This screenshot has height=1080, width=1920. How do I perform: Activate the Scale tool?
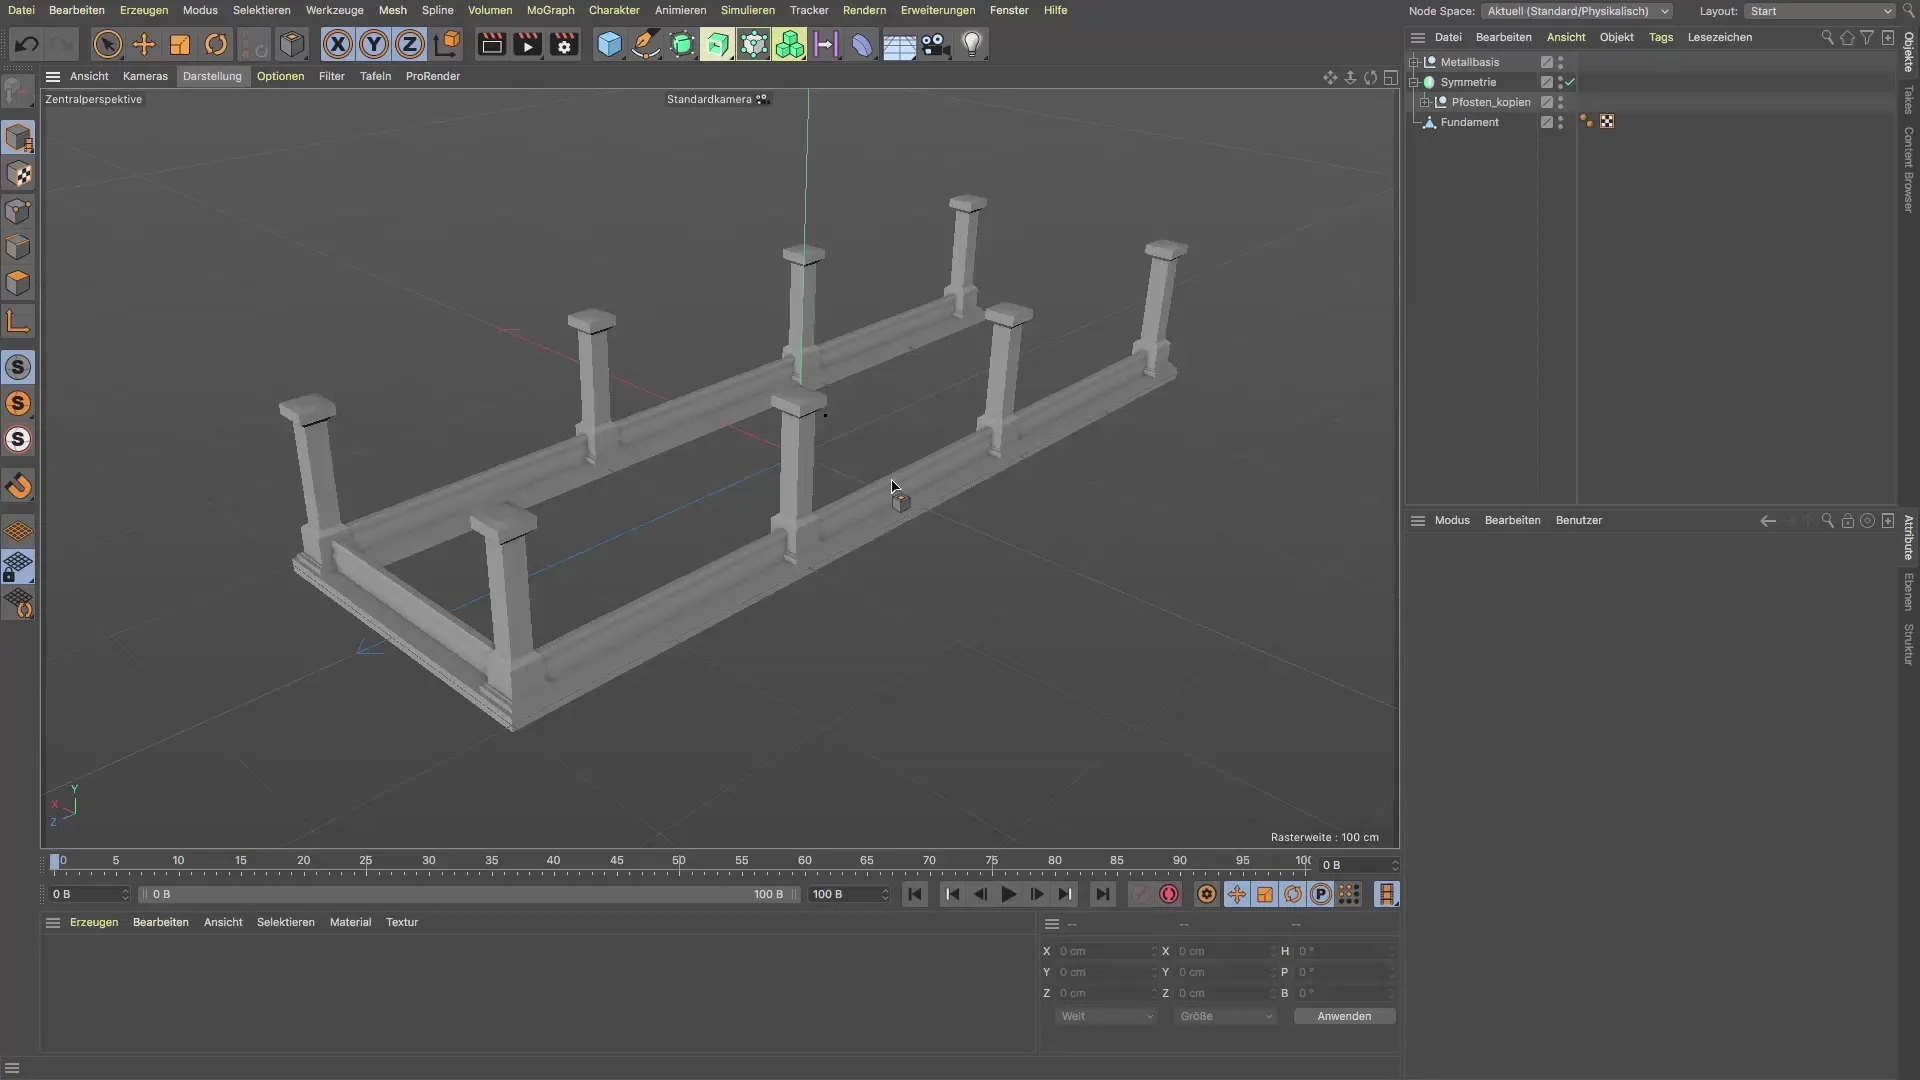[x=180, y=44]
